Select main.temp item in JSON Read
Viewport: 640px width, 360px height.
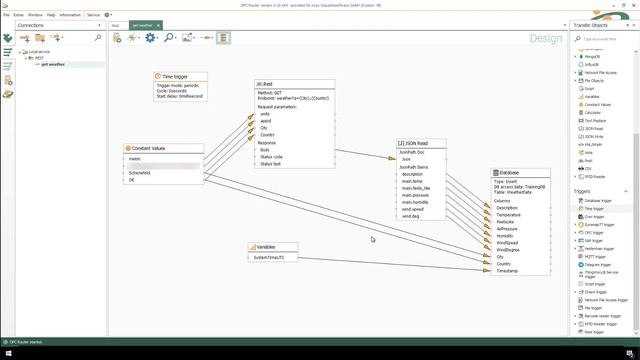[412, 181]
